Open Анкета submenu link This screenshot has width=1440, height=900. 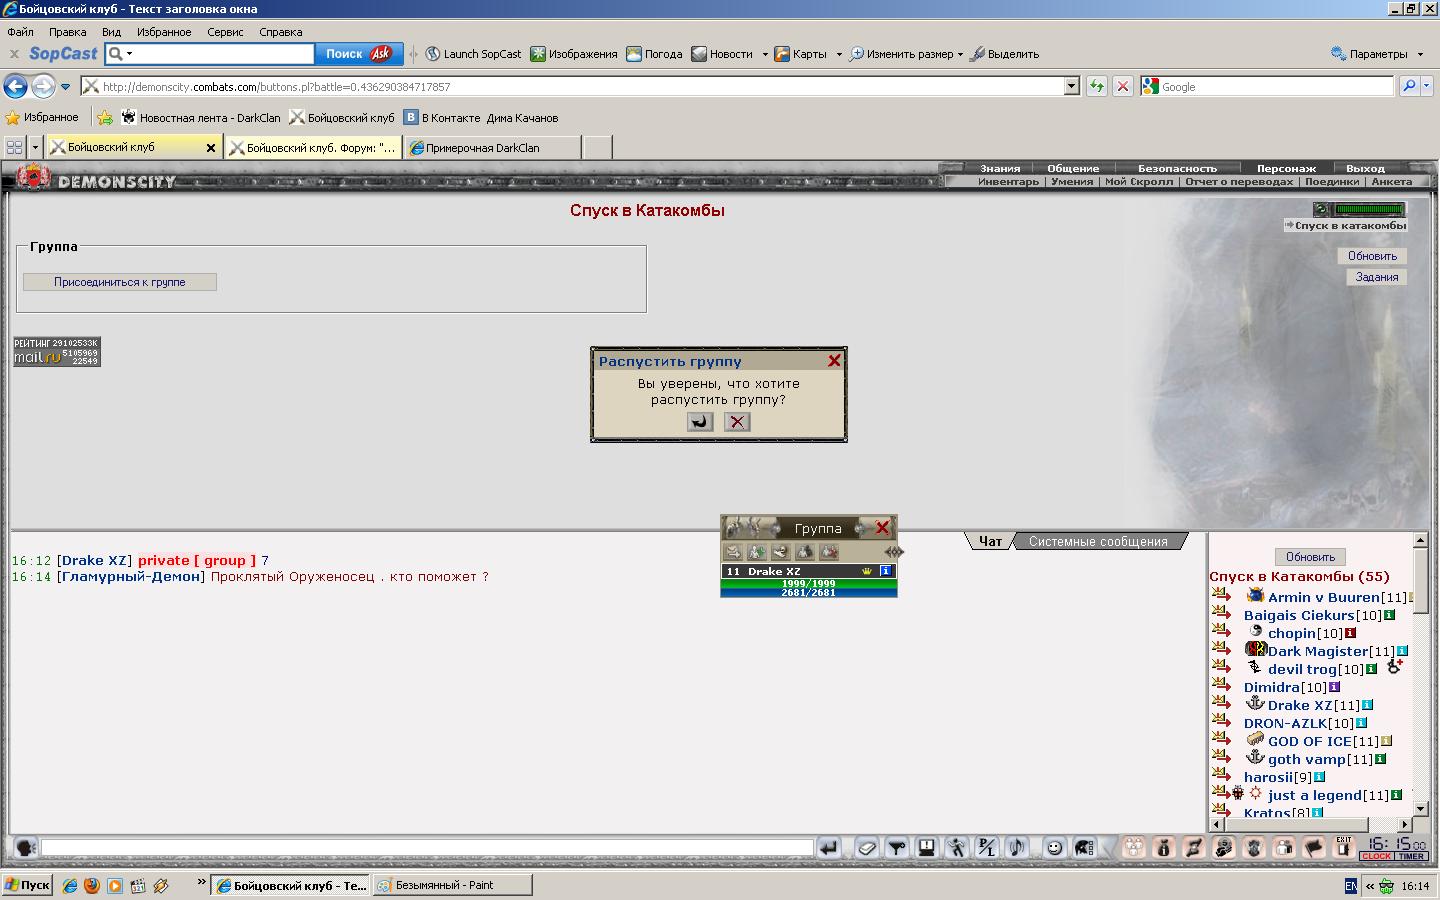[1391, 182]
